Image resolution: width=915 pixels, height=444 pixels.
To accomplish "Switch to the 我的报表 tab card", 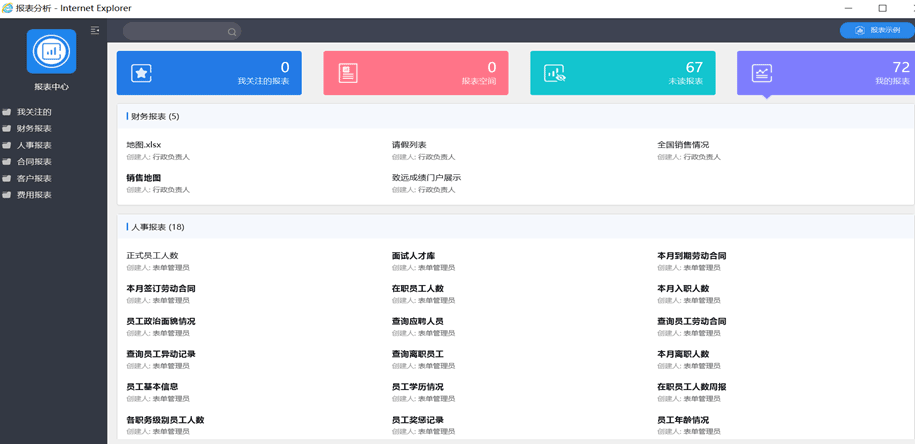I will pyautogui.click(x=825, y=73).
